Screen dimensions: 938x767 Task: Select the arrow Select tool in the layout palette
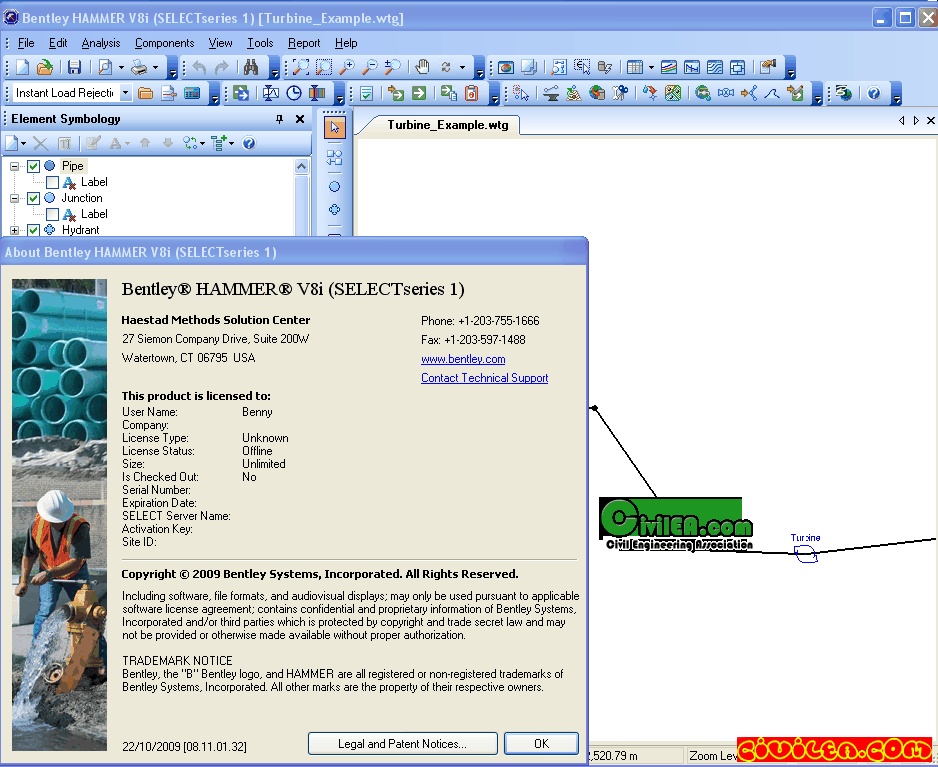[334, 127]
